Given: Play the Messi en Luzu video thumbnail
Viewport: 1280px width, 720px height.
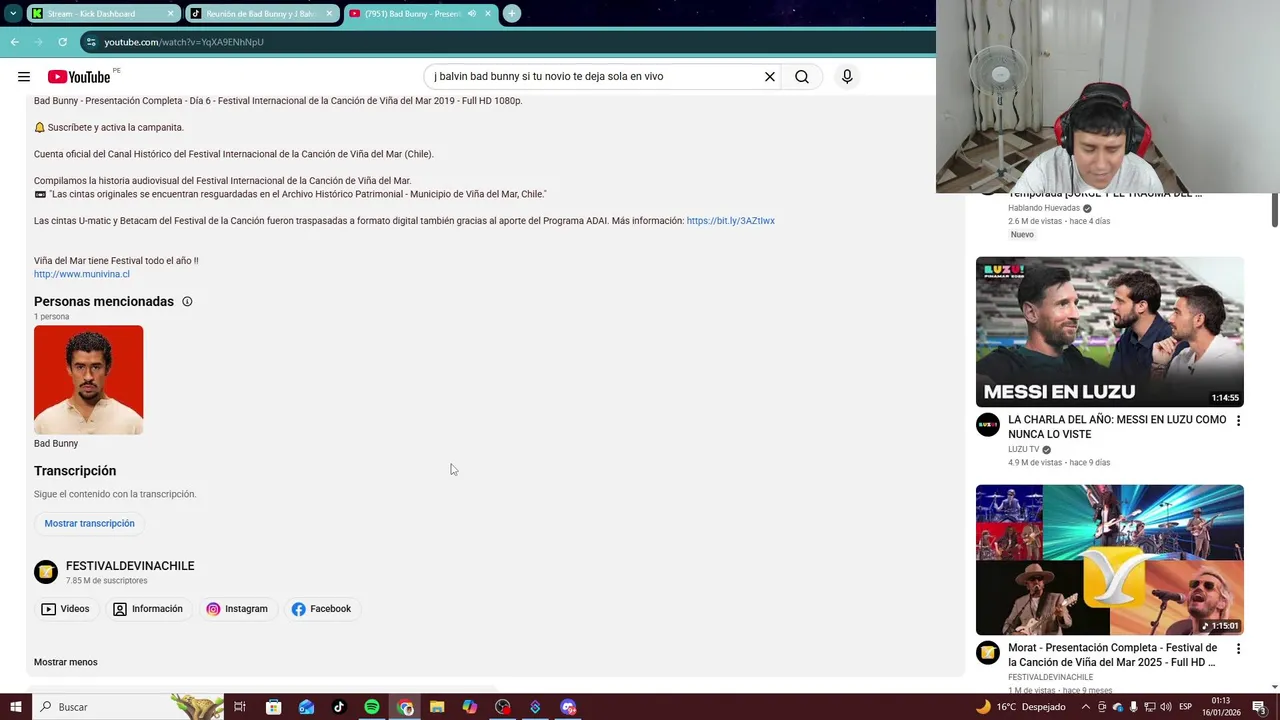Looking at the screenshot, I should click(x=1110, y=332).
